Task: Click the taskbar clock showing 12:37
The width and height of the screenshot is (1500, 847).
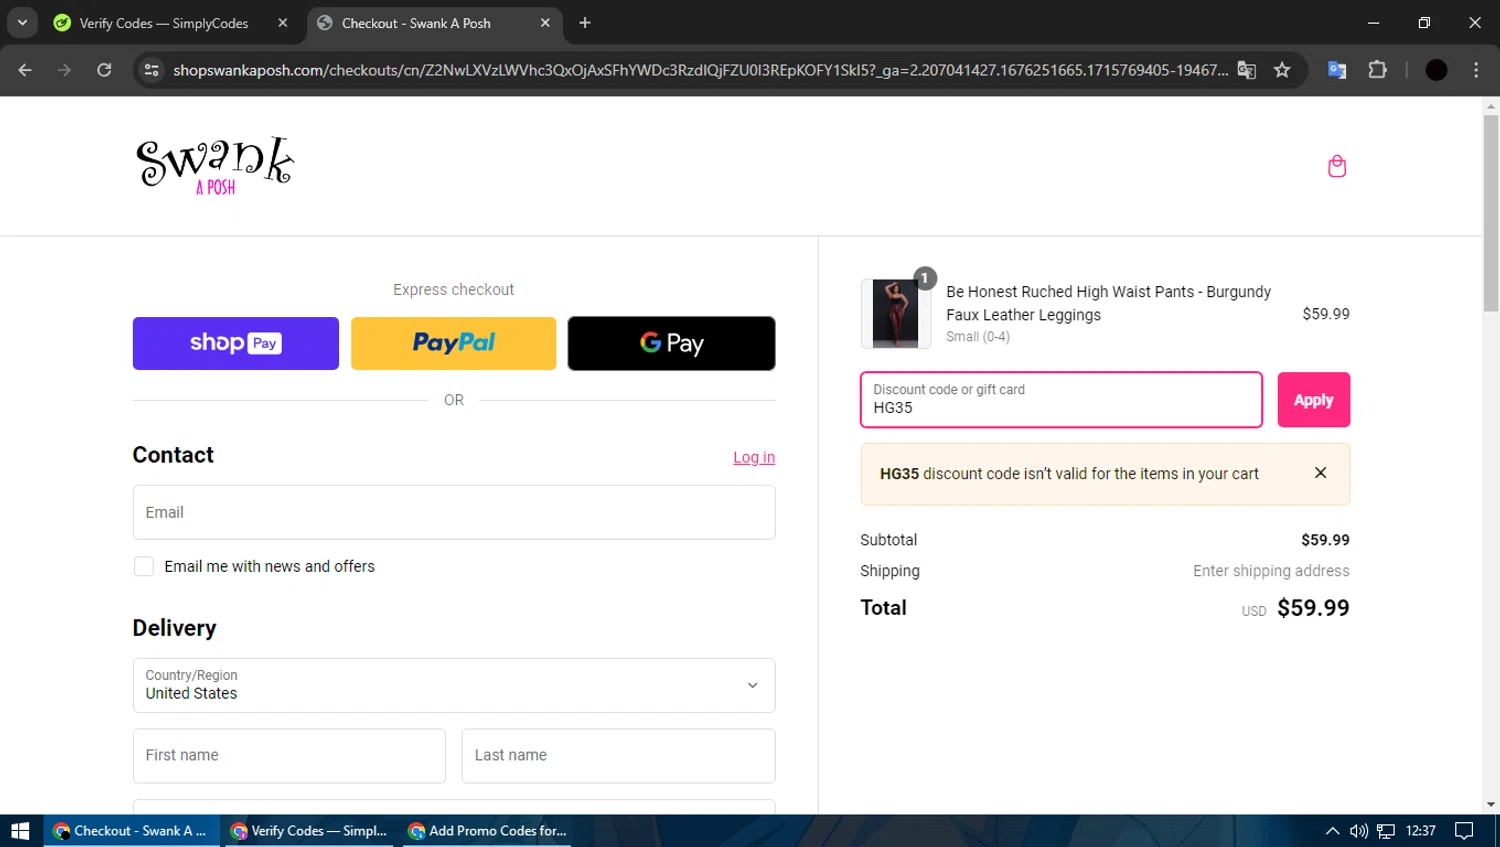Action: pos(1421,831)
